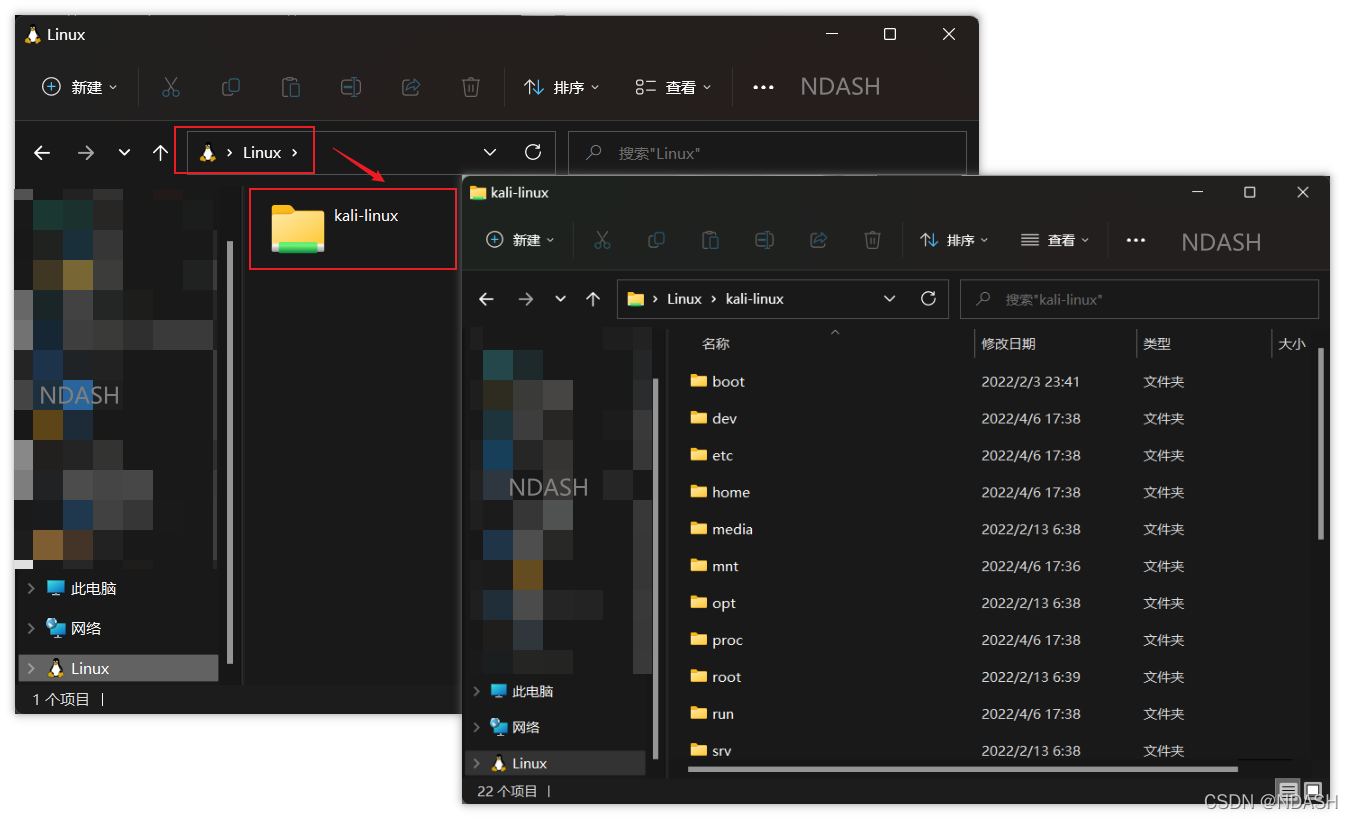
Task: Click kali-linux breadcrumb in address bar
Action: coord(754,299)
